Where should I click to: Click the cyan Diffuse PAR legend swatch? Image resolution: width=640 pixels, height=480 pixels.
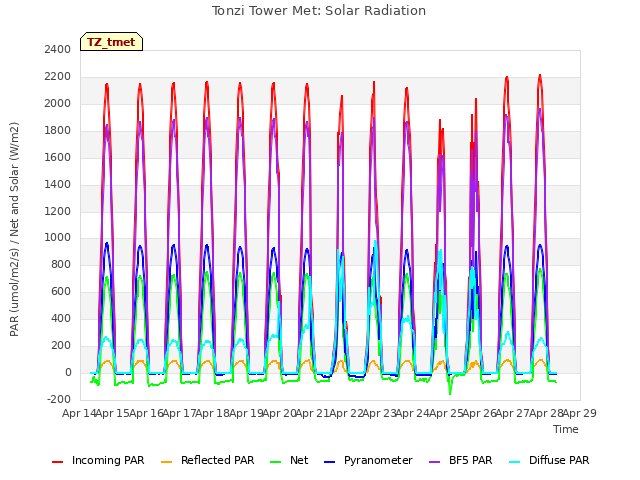pyautogui.click(x=515, y=462)
